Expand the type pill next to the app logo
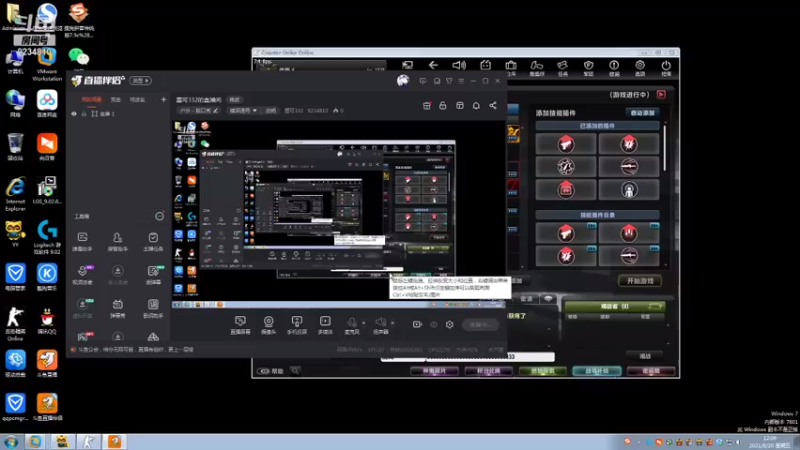800x450 pixels. [x=140, y=81]
